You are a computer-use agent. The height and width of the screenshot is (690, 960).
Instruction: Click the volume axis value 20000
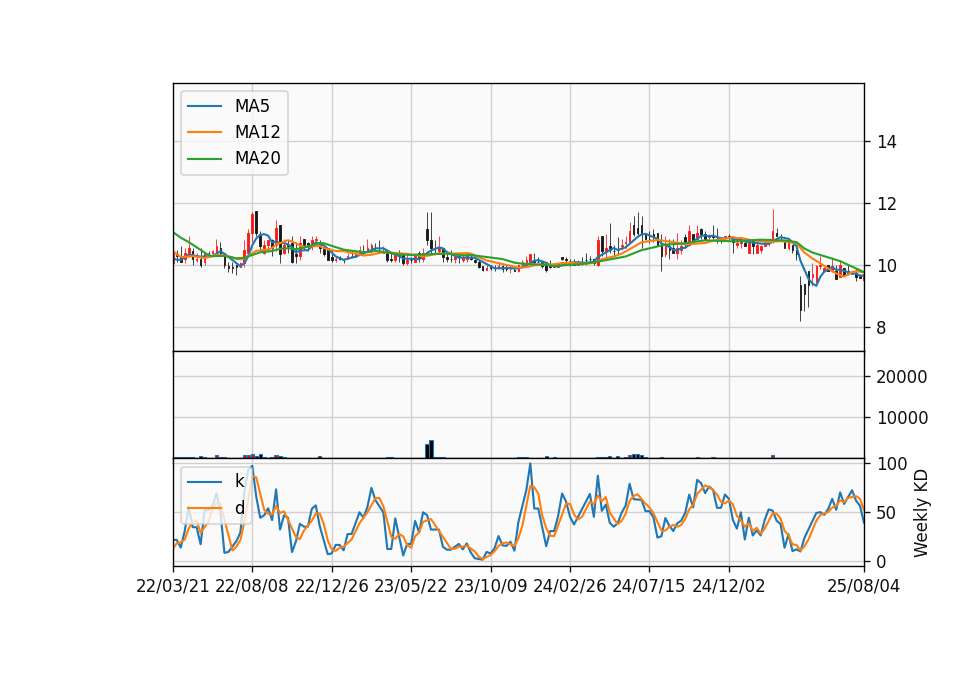click(902, 377)
